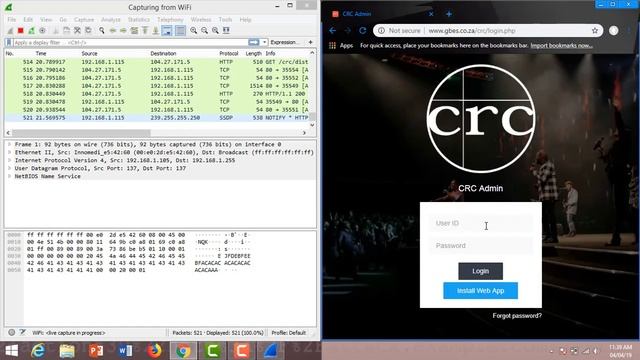Open the Chrome profile avatar
Viewport: 640px width, 360px height.
(x=613, y=31)
